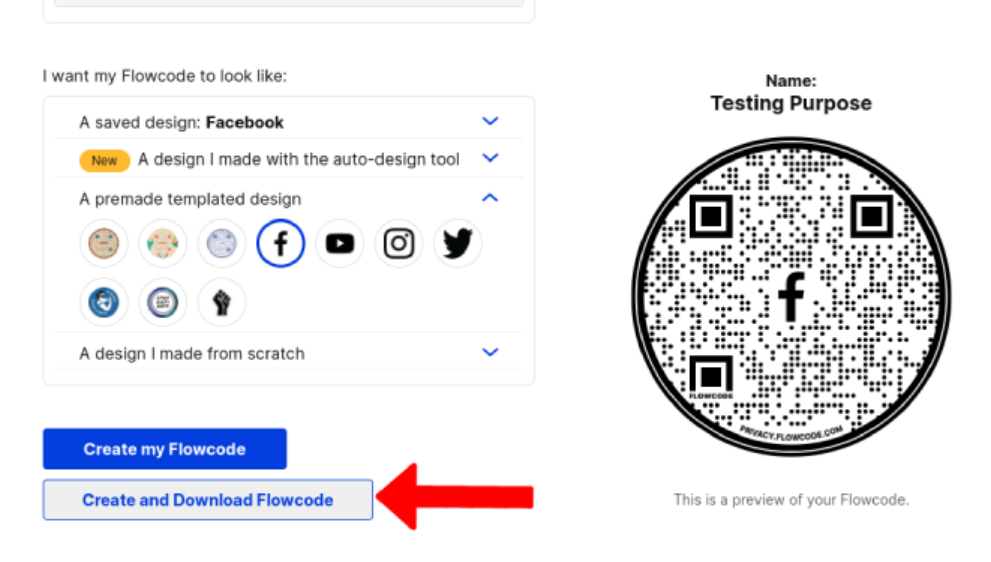The image size is (991, 562).
Task: Select the light blue circular template
Action: pyautogui.click(x=222, y=243)
